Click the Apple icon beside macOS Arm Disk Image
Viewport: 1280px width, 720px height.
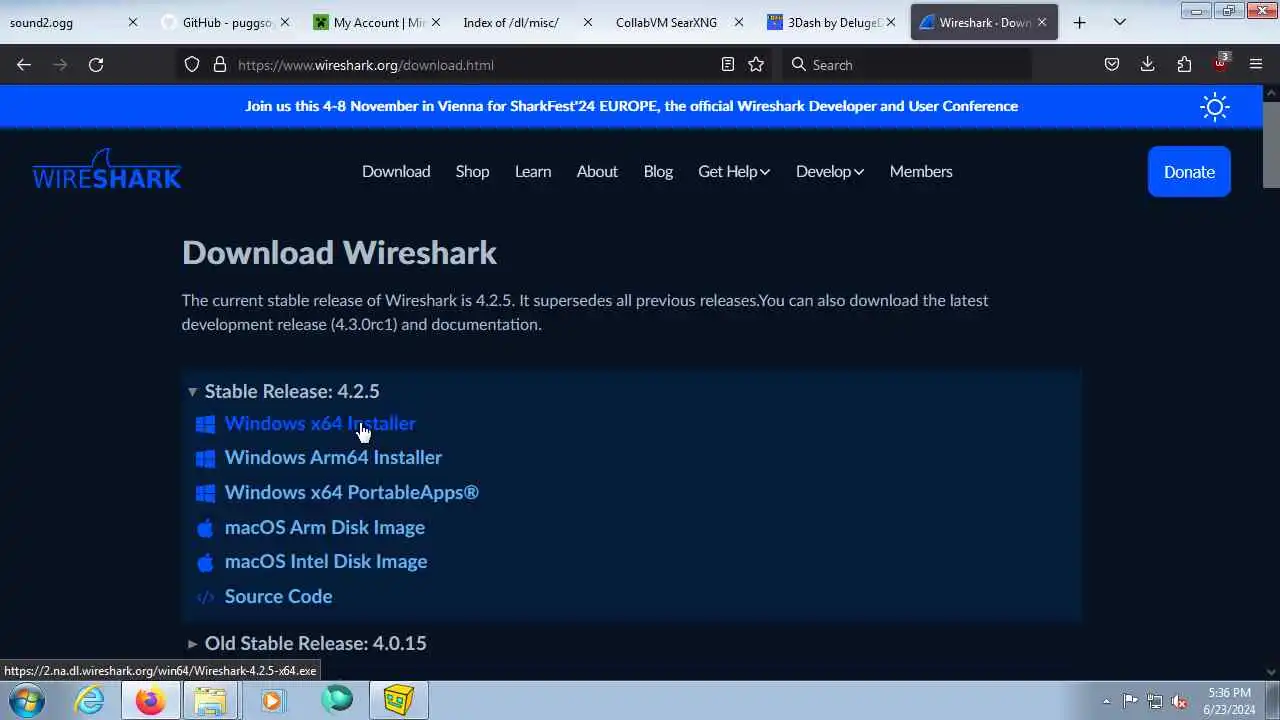tap(205, 528)
